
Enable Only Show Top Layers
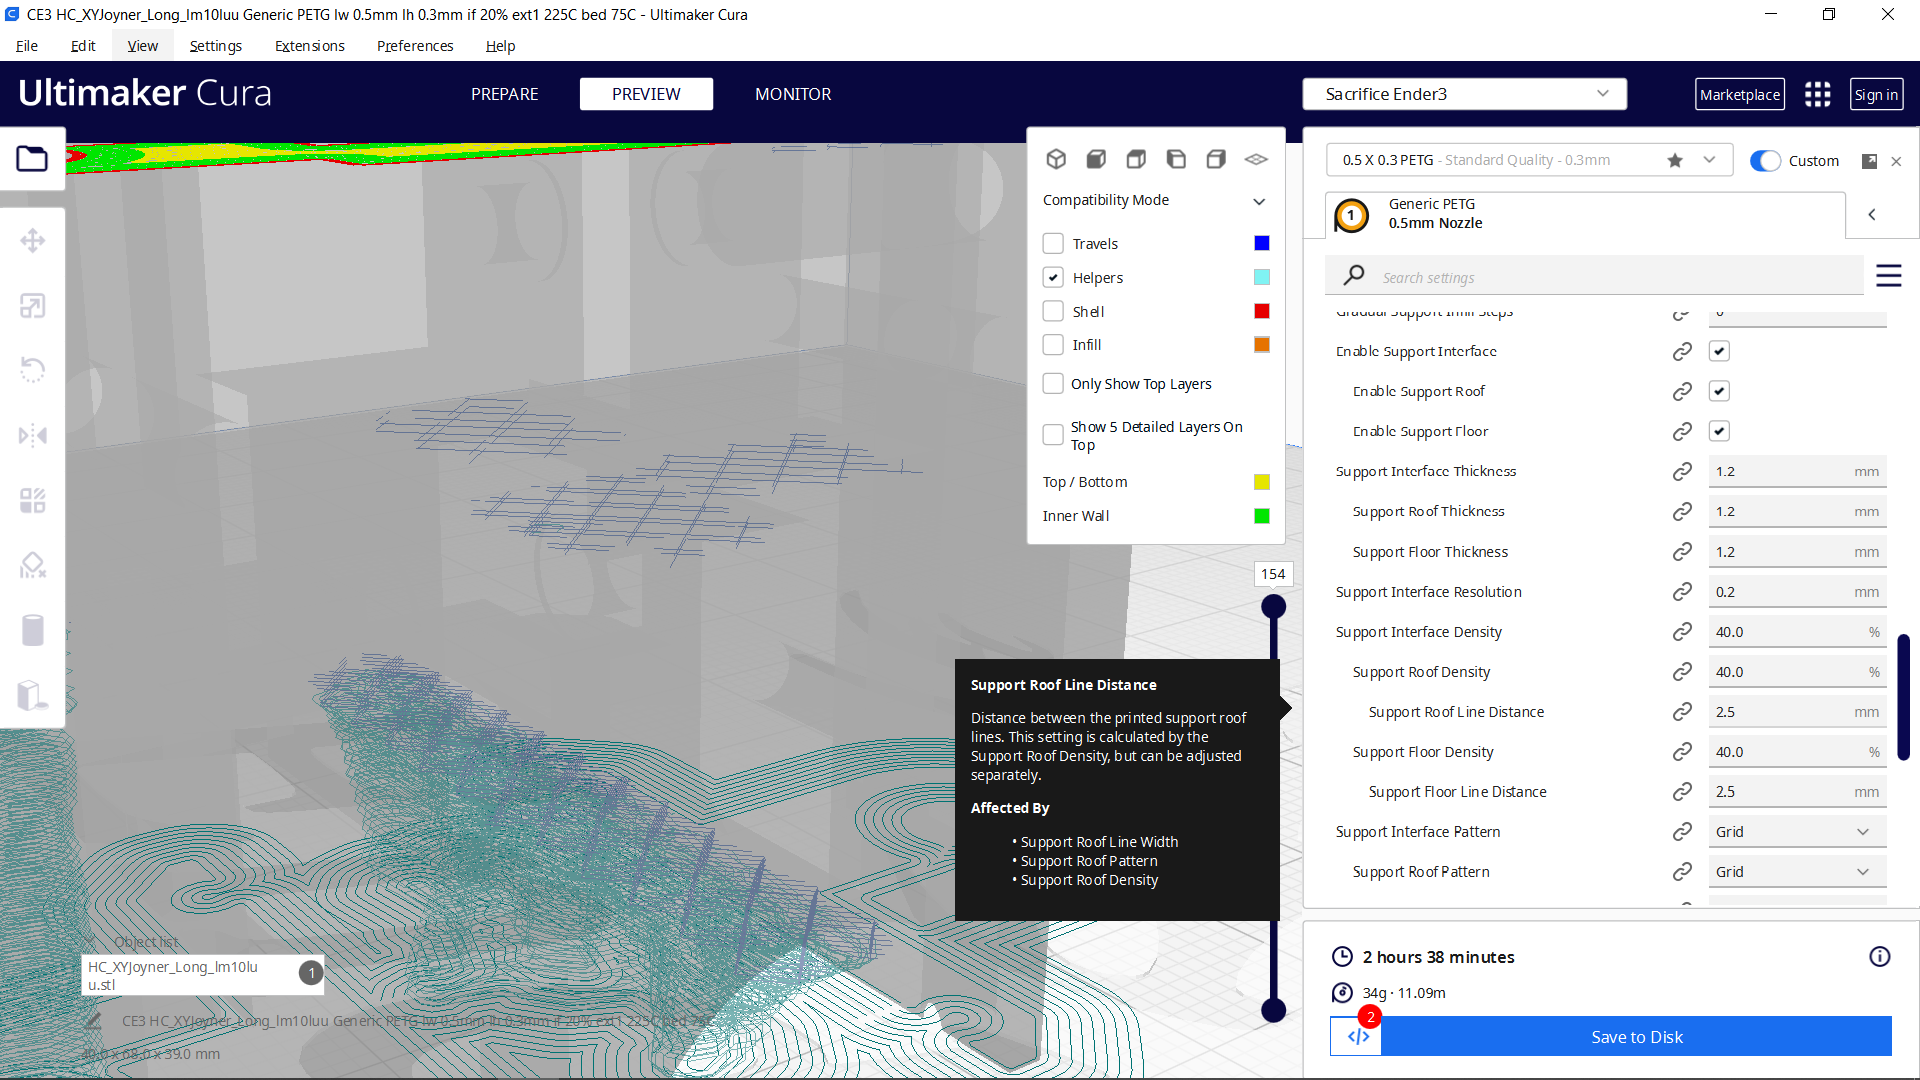click(x=1053, y=383)
